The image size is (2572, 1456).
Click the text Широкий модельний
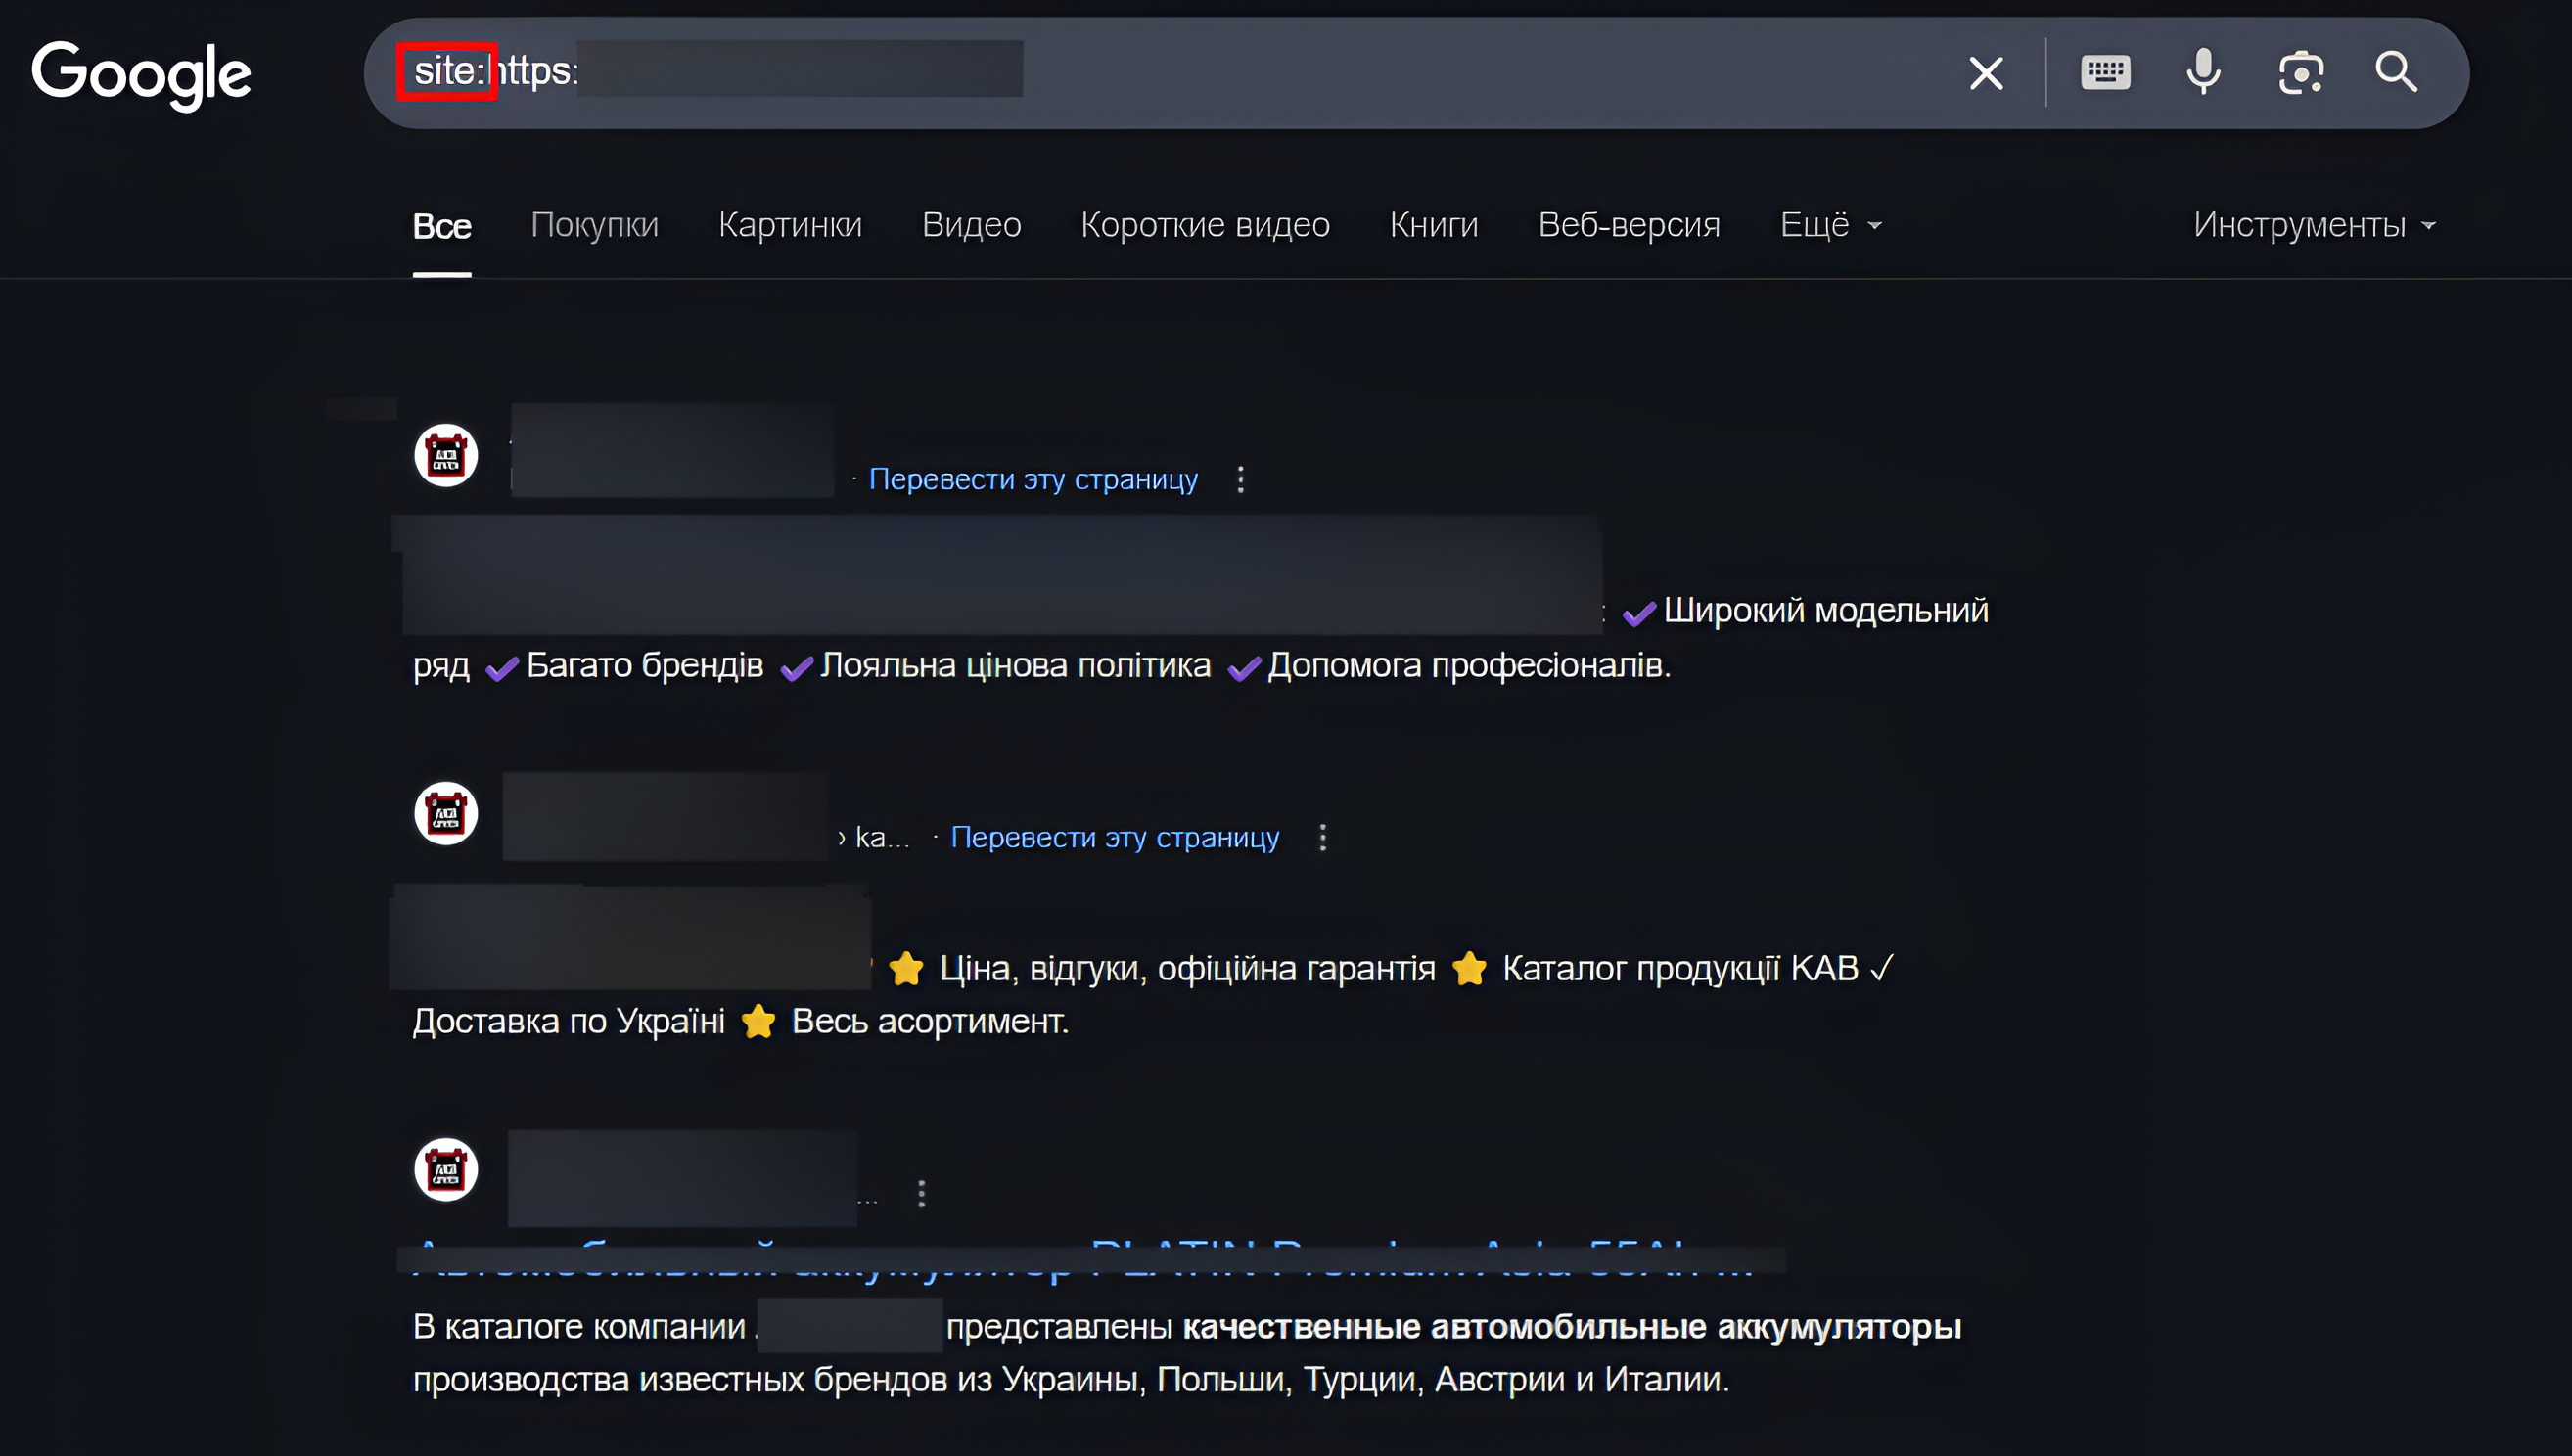pyautogui.click(x=1826, y=610)
